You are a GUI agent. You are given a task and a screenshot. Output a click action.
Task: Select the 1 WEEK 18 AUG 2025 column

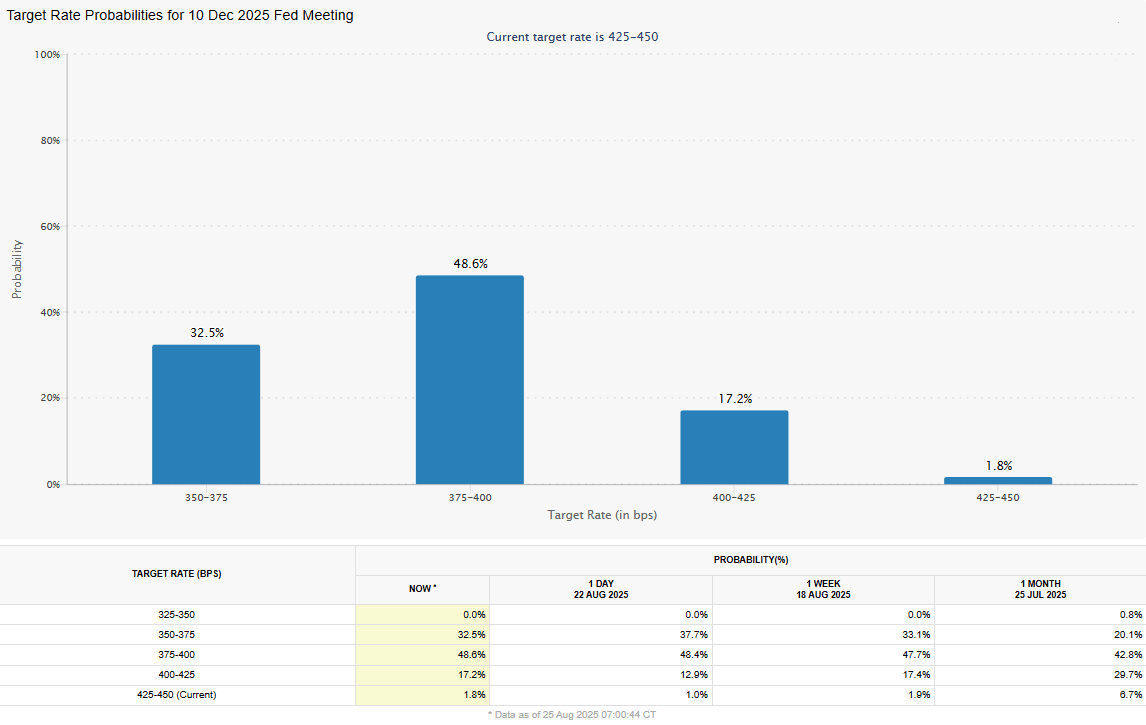(821, 589)
